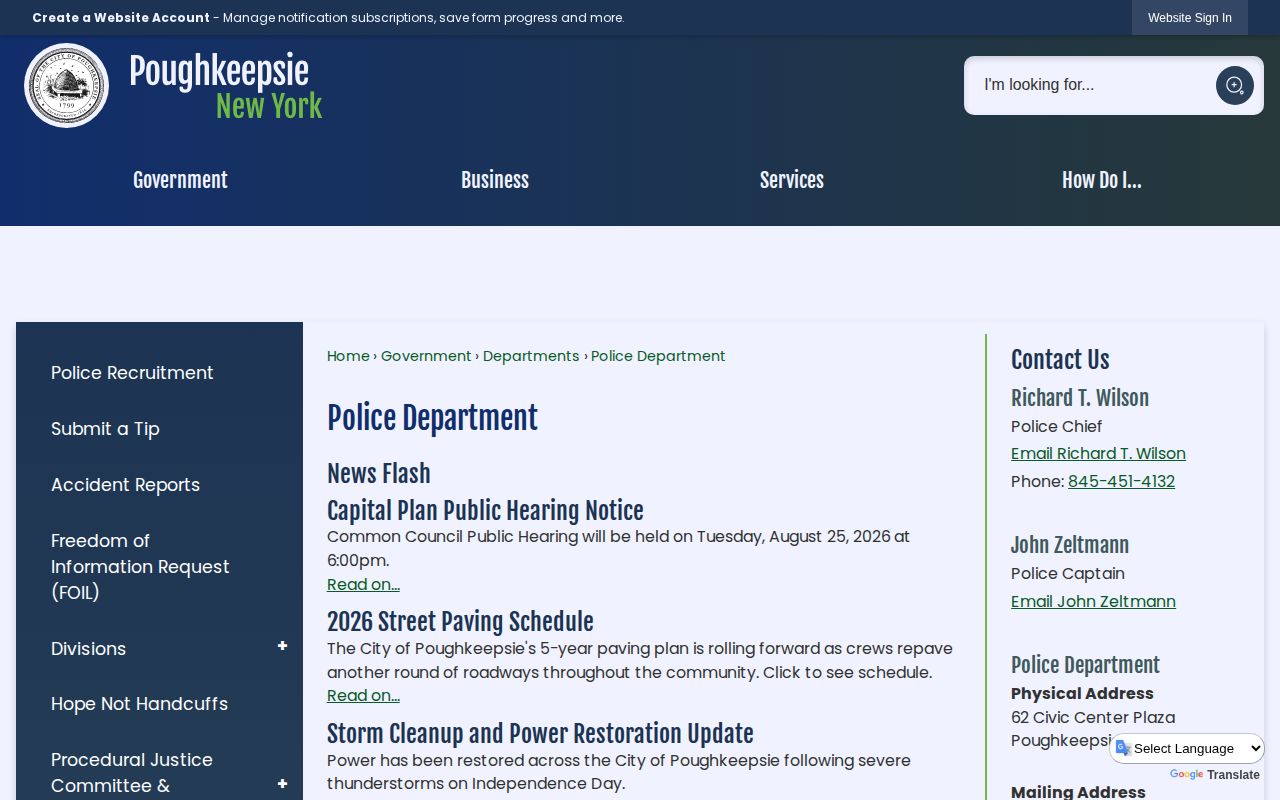Click the Poughkeepsie New York site title
Image resolution: width=1280 pixels, height=800 pixels.
click(x=225, y=87)
